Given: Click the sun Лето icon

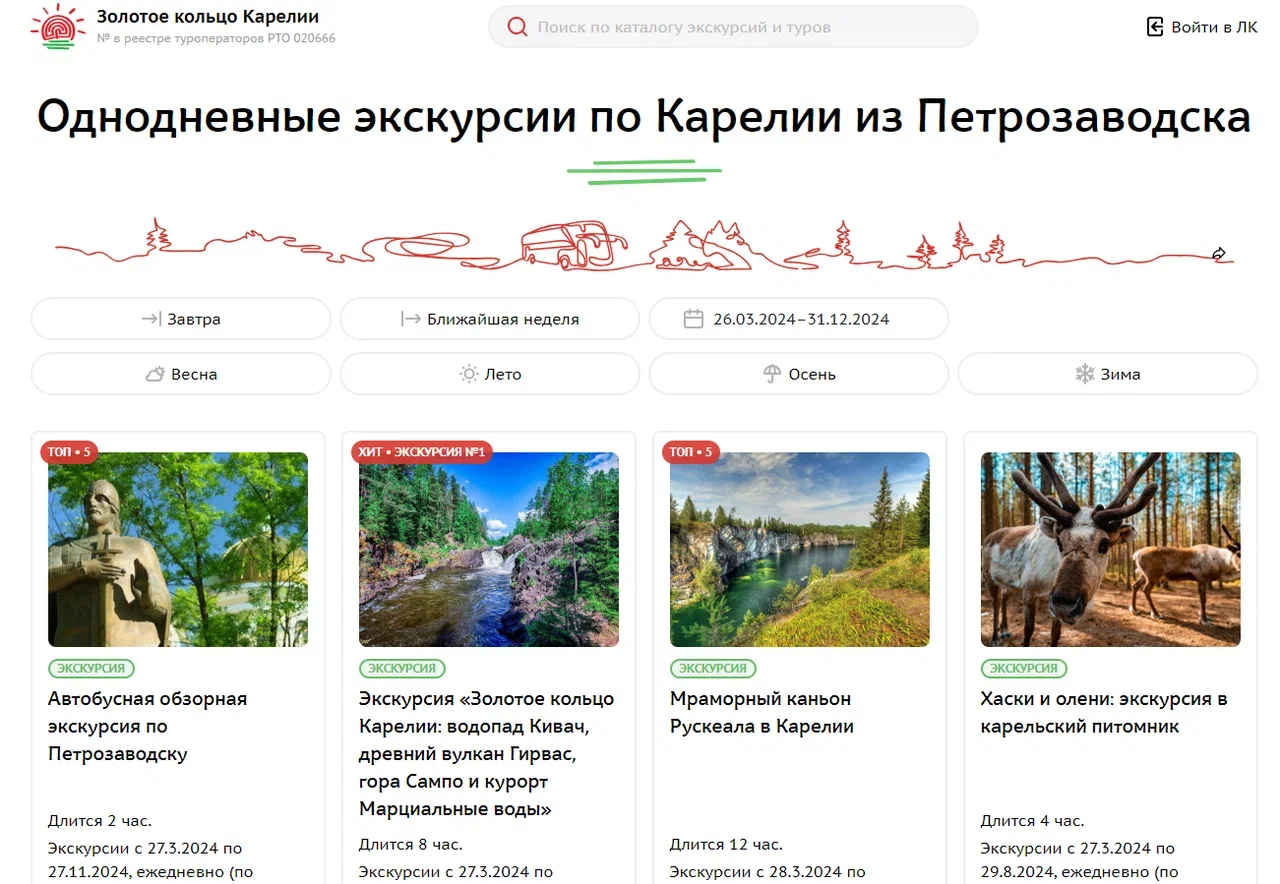Looking at the screenshot, I should pyautogui.click(x=468, y=374).
